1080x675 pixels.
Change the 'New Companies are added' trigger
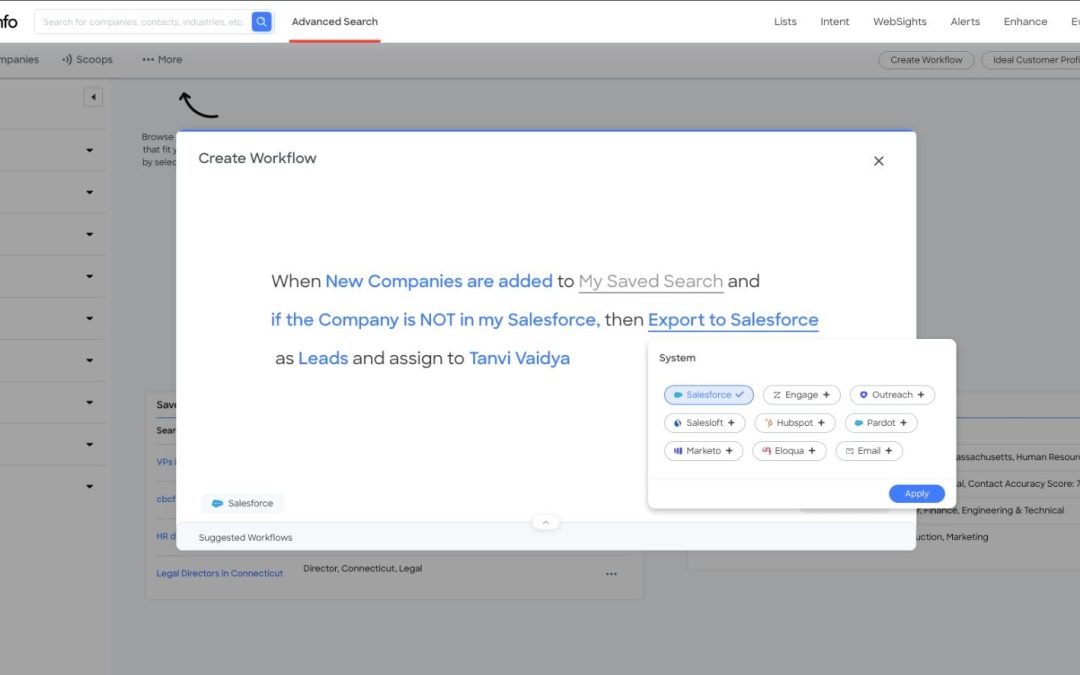(439, 281)
